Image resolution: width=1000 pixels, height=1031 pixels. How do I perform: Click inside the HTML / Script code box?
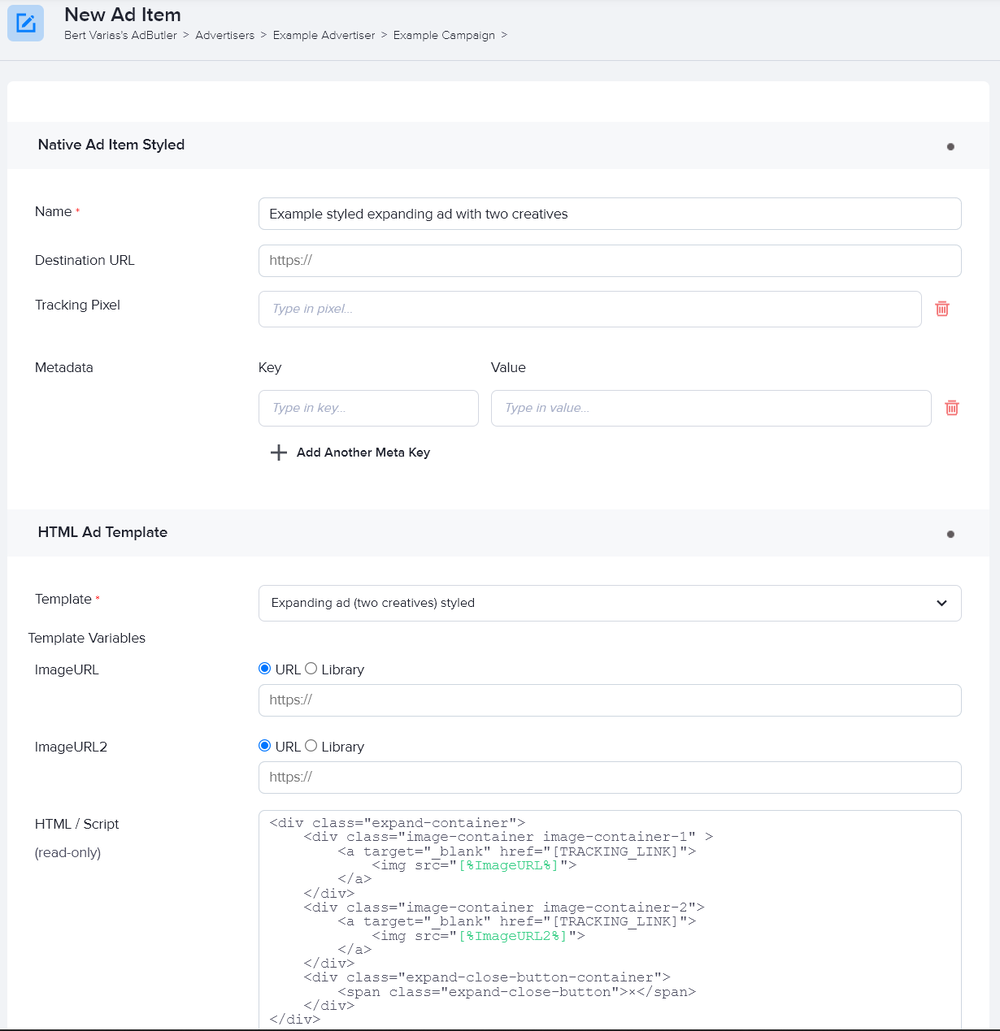click(609, 920)
